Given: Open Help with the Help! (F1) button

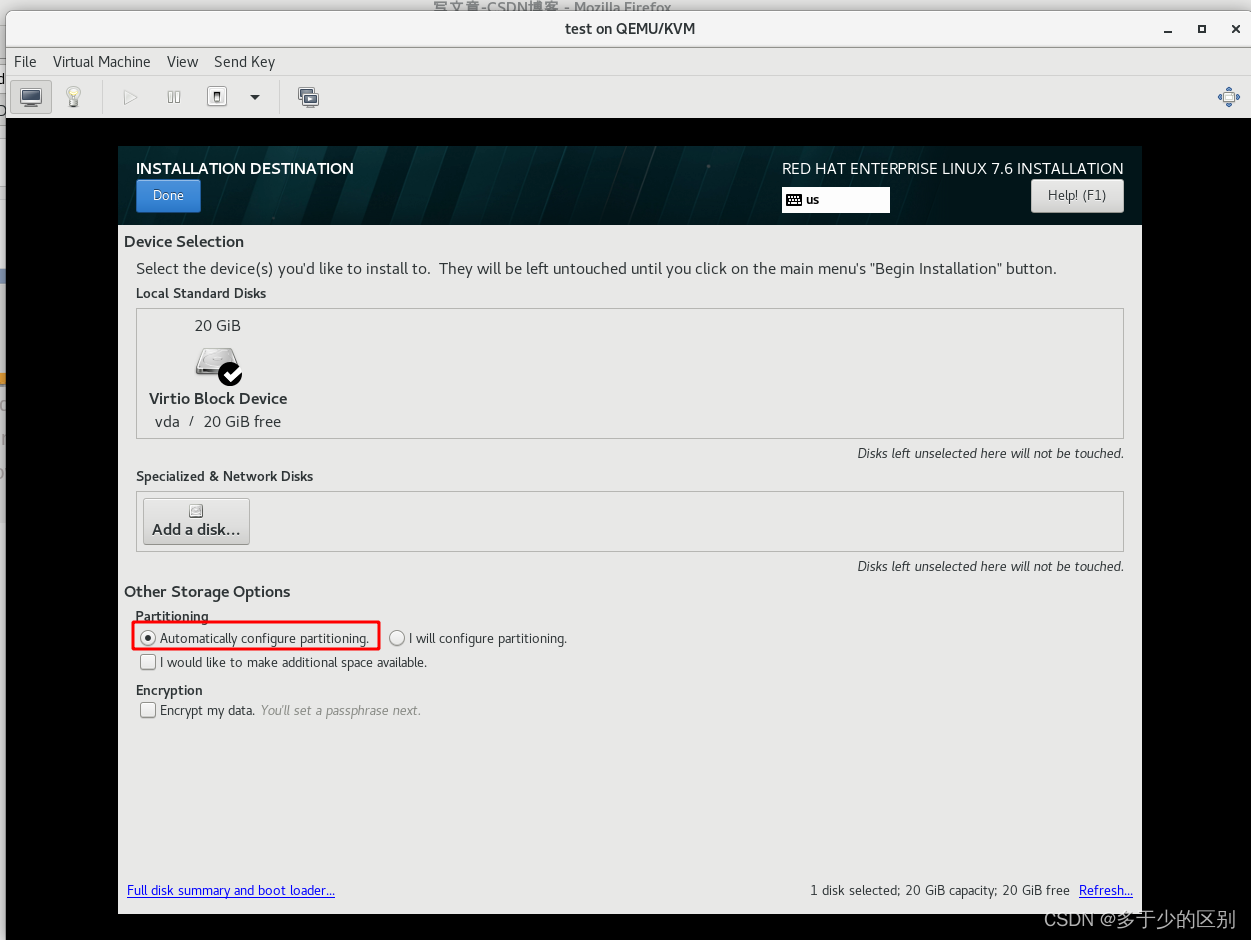Looking at the screenshot, I should (1077, 196).
